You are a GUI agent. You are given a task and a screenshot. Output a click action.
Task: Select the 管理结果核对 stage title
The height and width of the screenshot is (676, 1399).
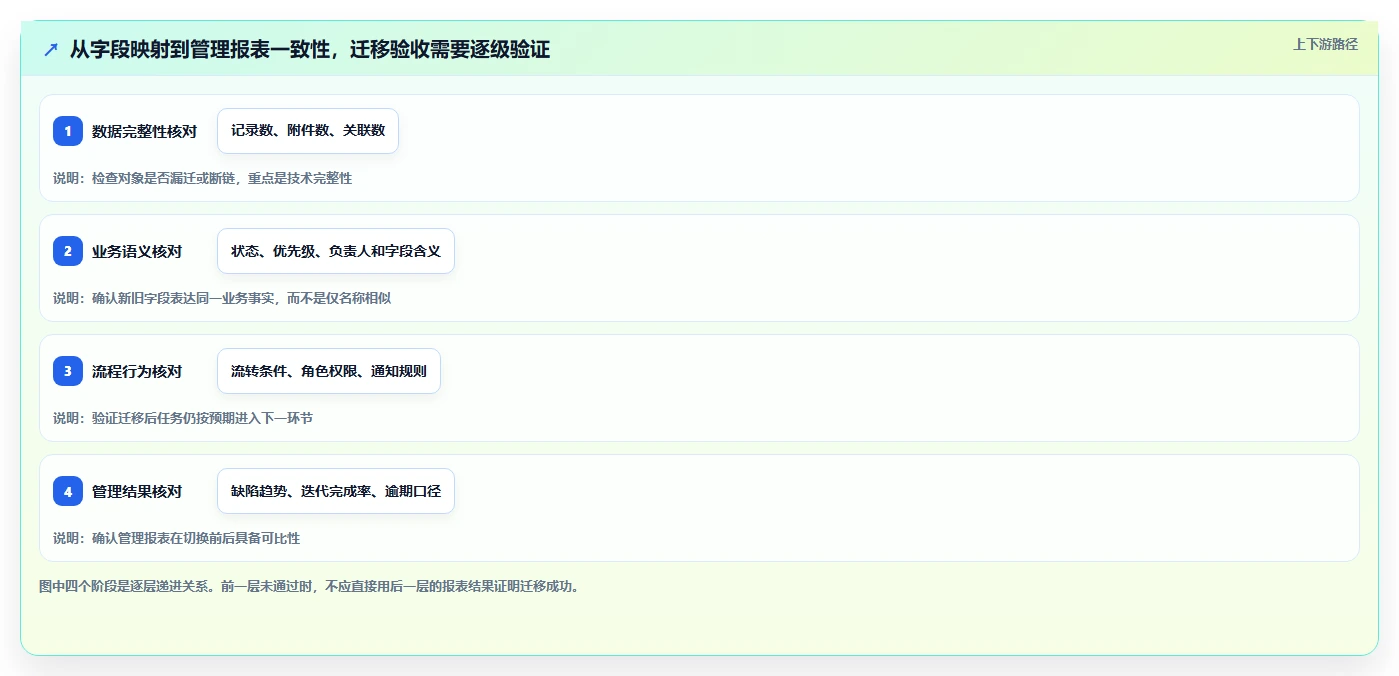click(x=137, y=491)
